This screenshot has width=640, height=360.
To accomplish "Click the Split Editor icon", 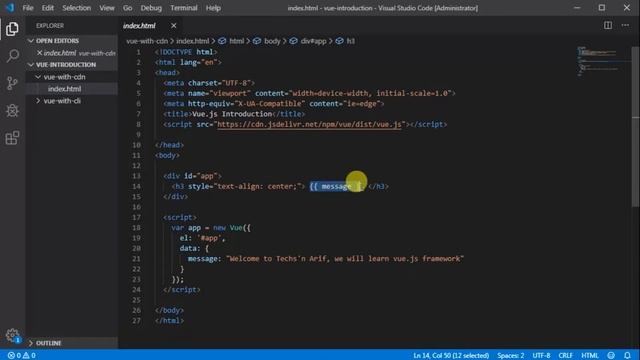I will click(608, 25).
